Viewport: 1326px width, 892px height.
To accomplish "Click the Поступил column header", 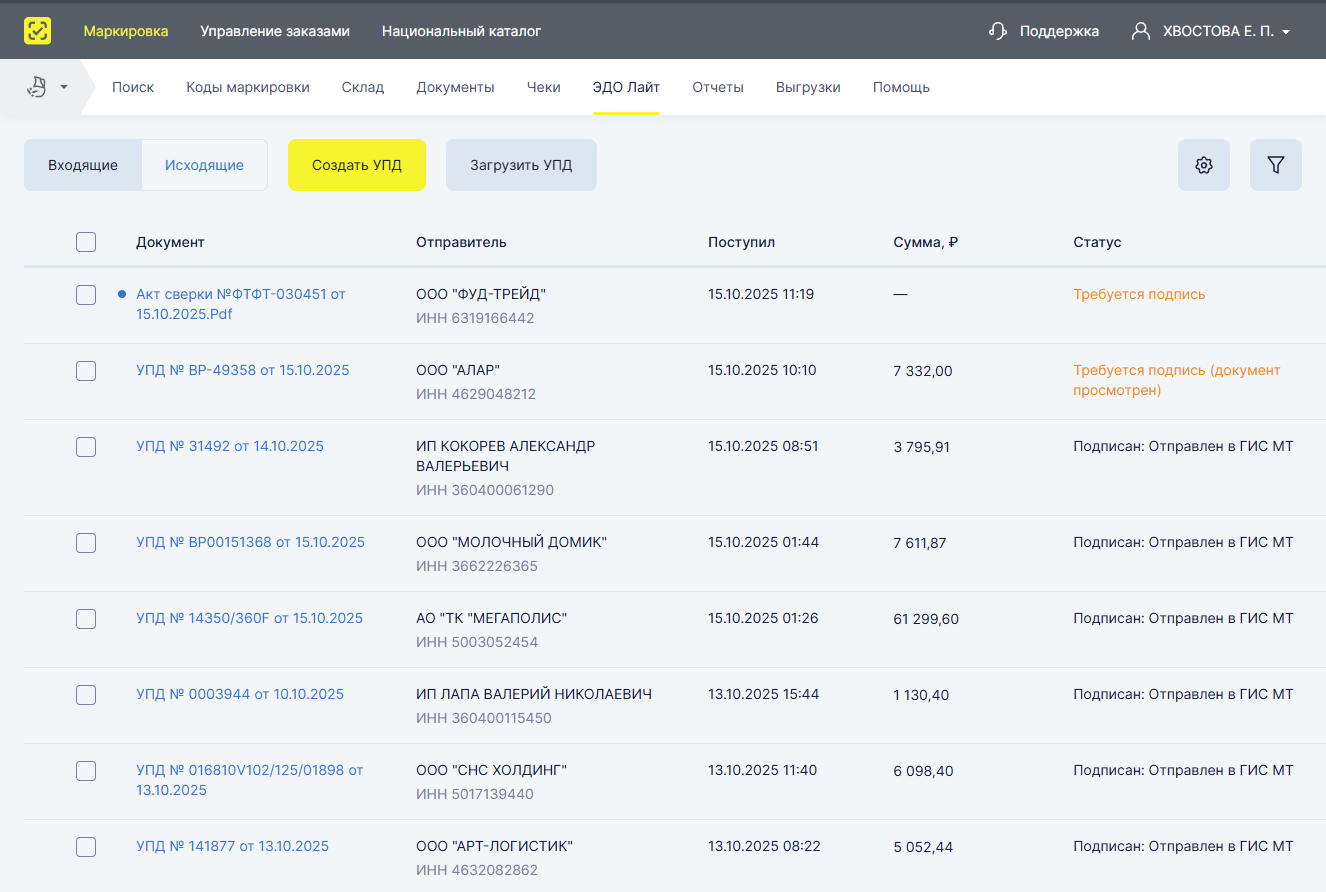I will tap(741, 242).
